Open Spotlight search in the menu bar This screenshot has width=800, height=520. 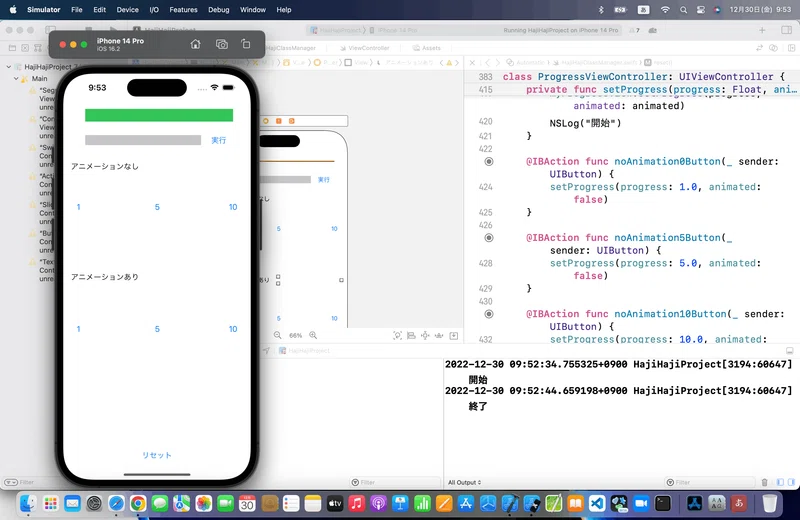[x=684, y=10]
